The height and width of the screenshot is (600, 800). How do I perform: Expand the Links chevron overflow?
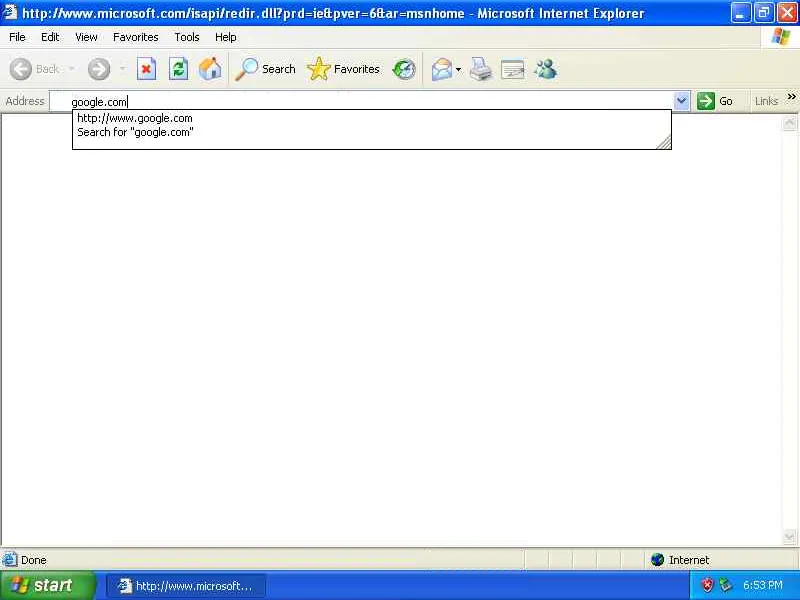pos(791,96)
